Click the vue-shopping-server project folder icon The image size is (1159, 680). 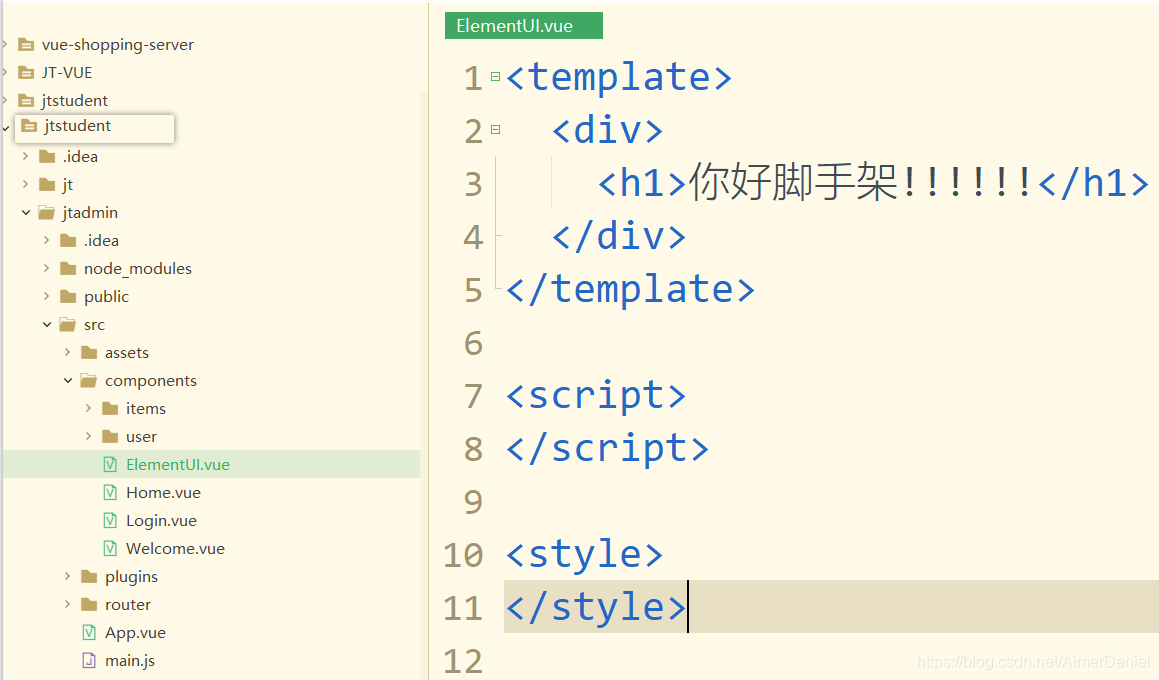coord(26,45)
